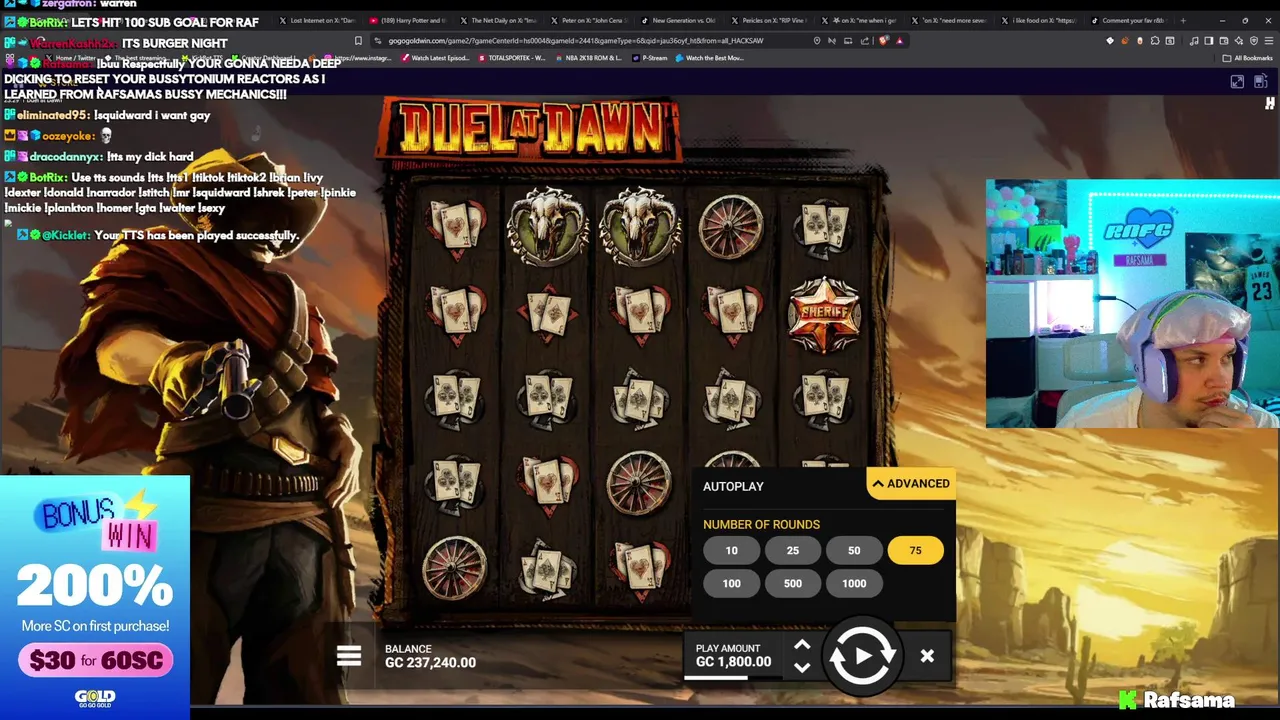Viewport: 1280px width, 720px height.
Task: Open the instagram bookmark in bookmarks bar
Action: point(360,58)
